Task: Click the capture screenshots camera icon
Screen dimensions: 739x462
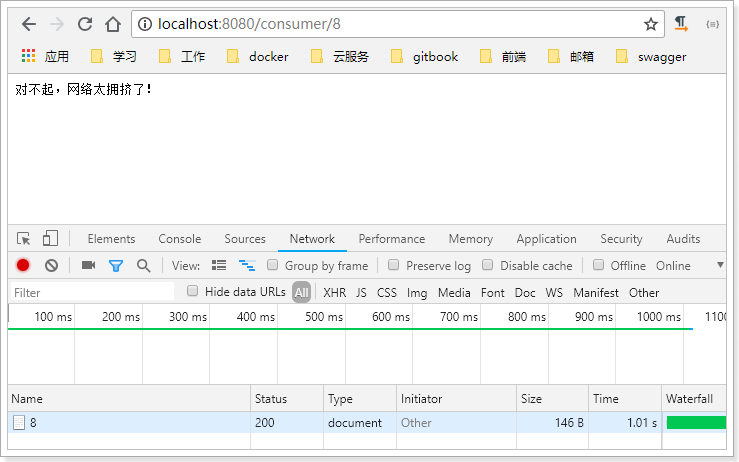Action: (88, 265)
